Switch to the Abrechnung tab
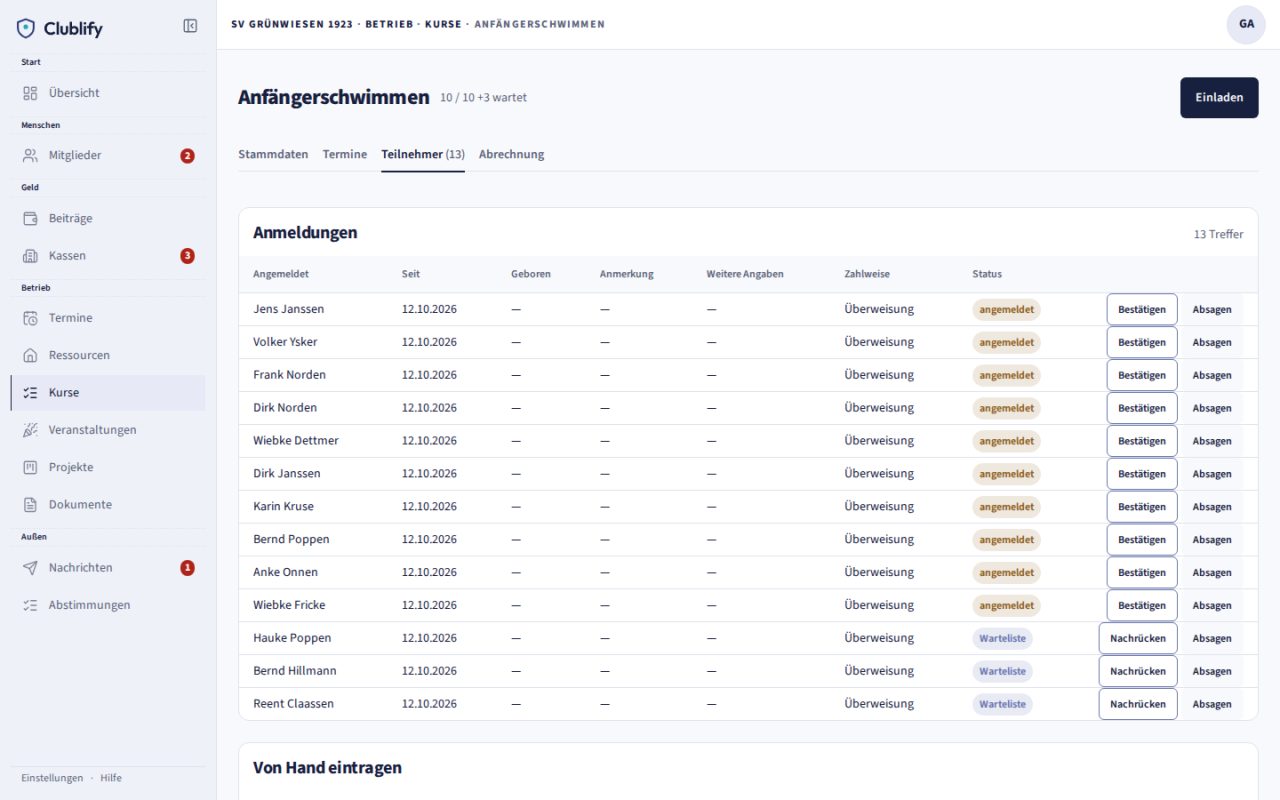Viewport: 1280px width, 800px height. pos(511,154)
